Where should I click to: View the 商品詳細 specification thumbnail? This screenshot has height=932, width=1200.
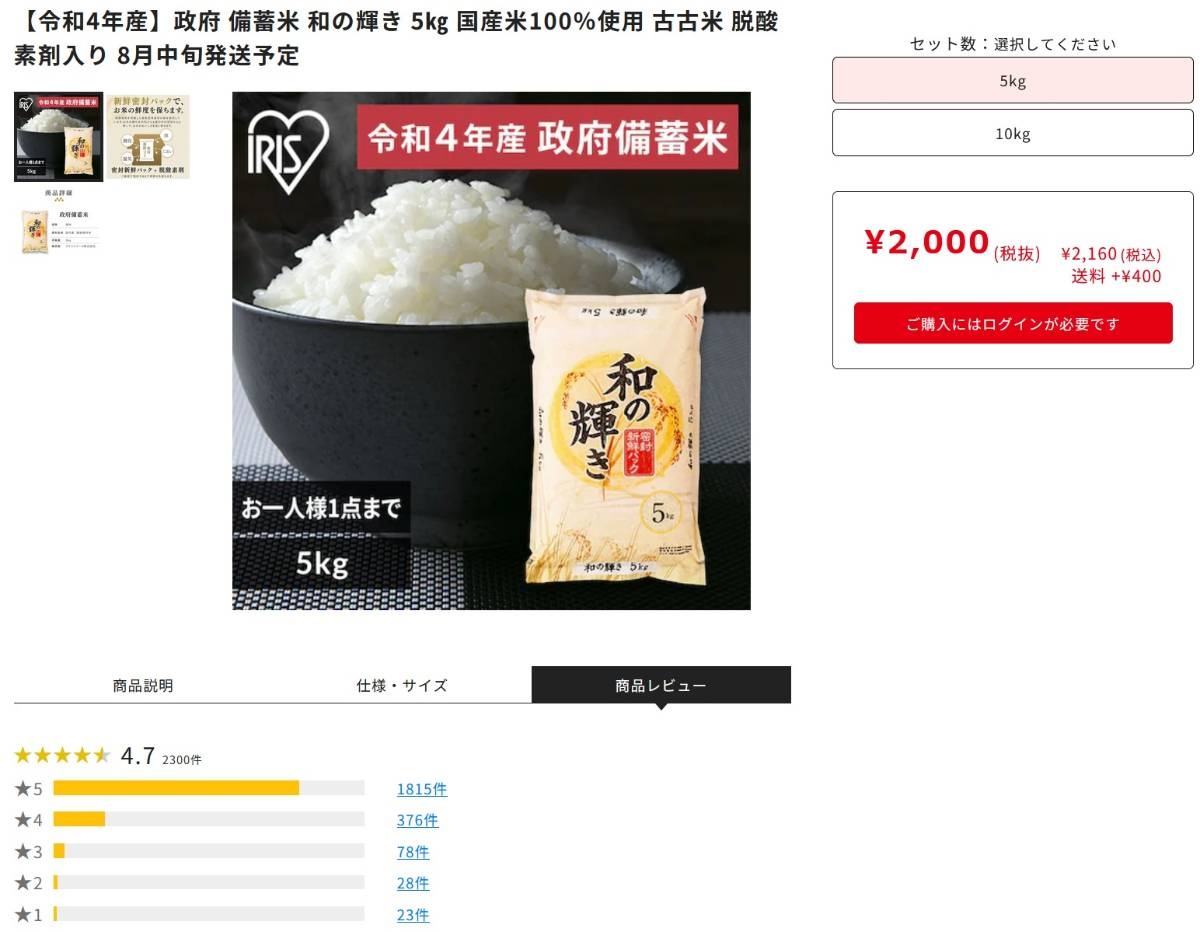[58, 223]
